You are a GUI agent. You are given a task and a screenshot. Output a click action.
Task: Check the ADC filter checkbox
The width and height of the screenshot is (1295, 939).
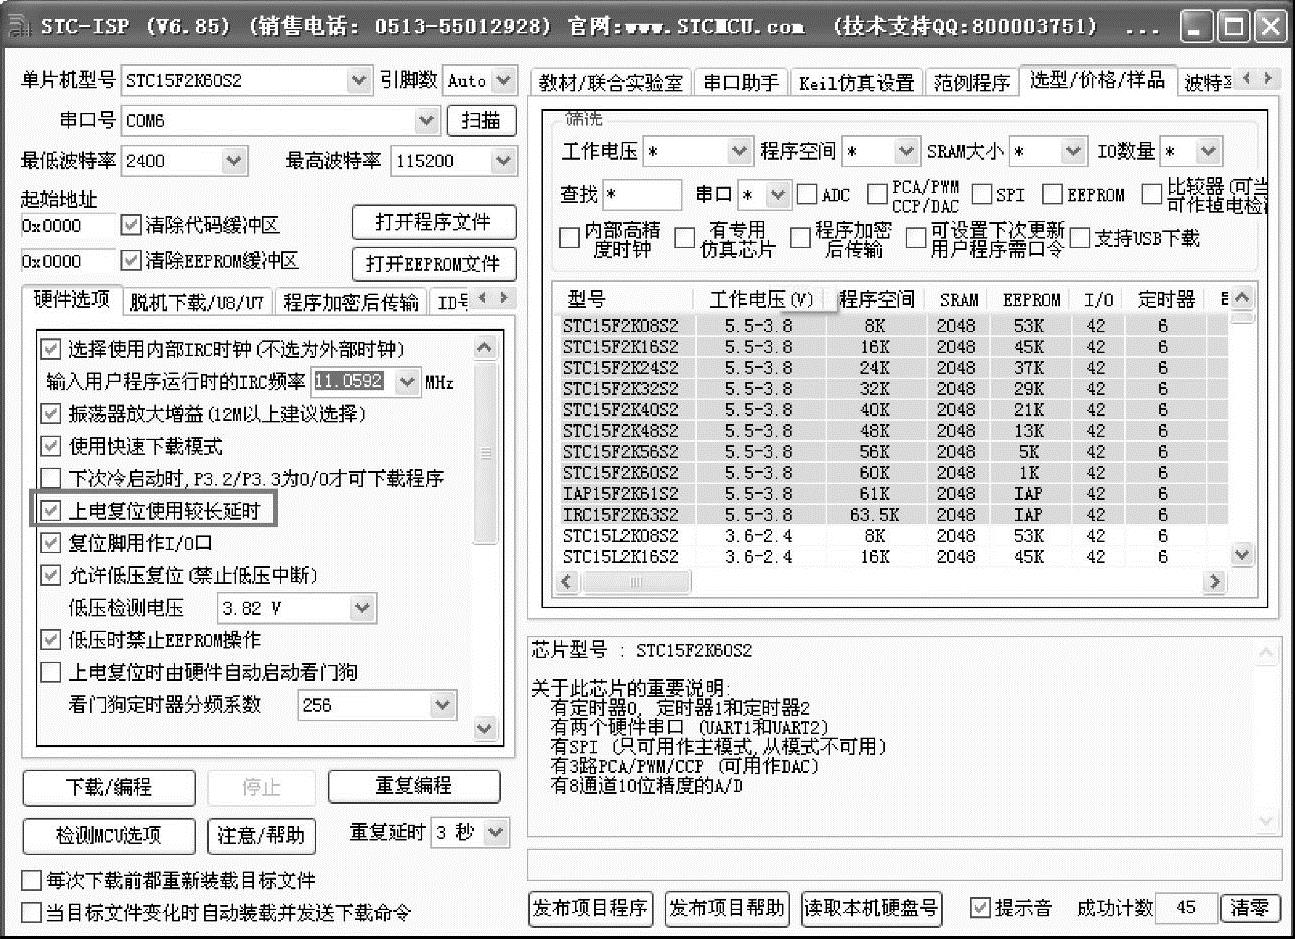click(x=807, y=194)
